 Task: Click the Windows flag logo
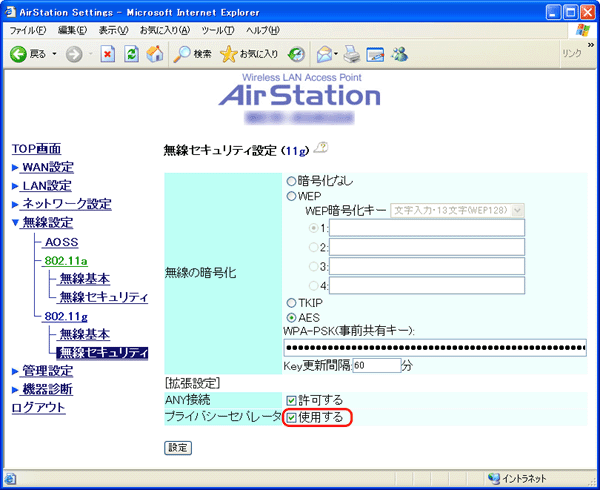click(583, 30)
